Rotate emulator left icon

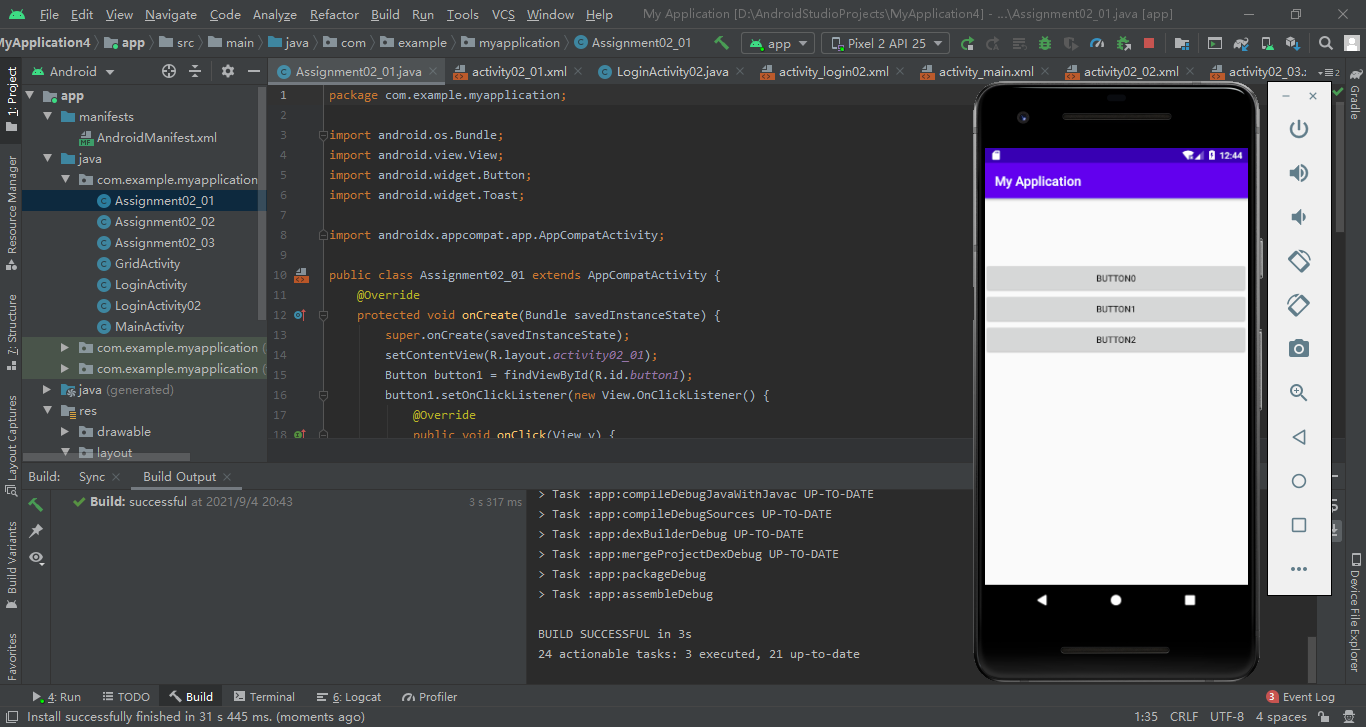pos(1298,261)
